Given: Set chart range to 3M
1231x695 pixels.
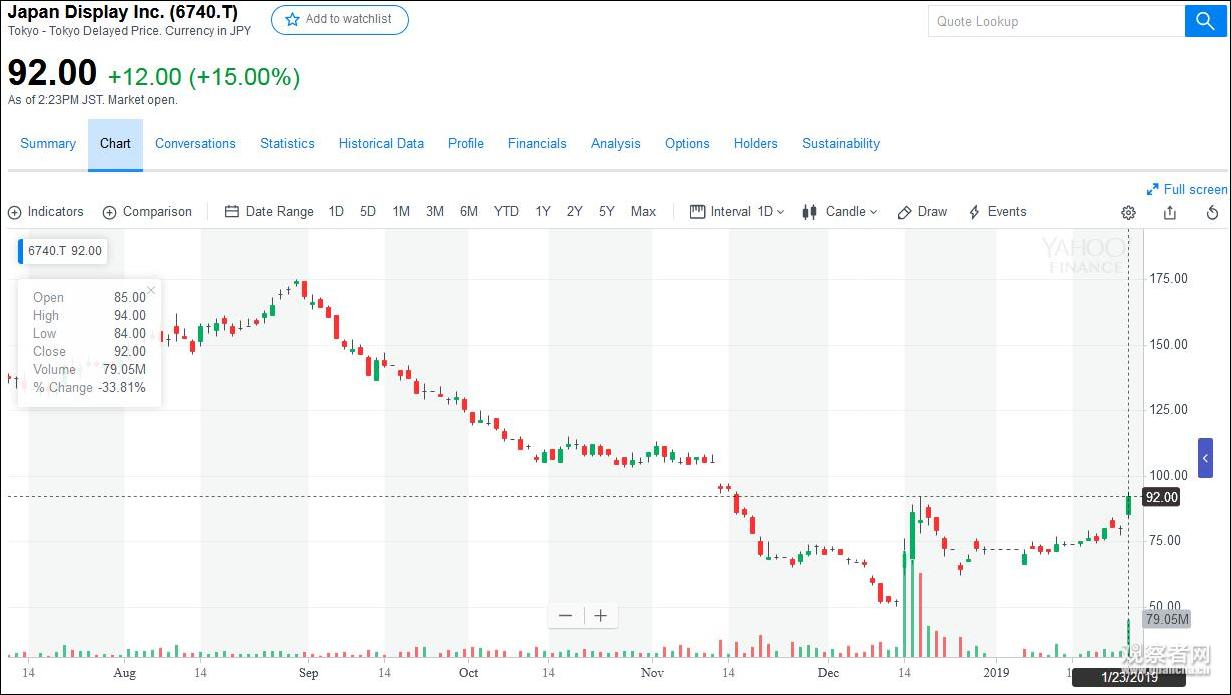Looking at the screenshot, I should [435, 212].
